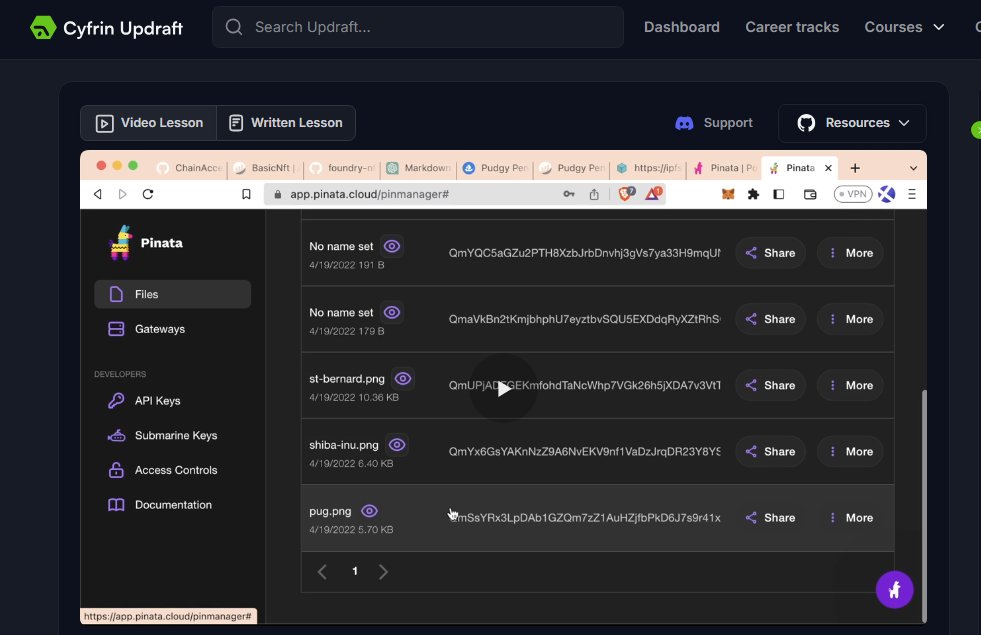
Task: Switch to the Written Lesson tab
Action: point(286,123)
